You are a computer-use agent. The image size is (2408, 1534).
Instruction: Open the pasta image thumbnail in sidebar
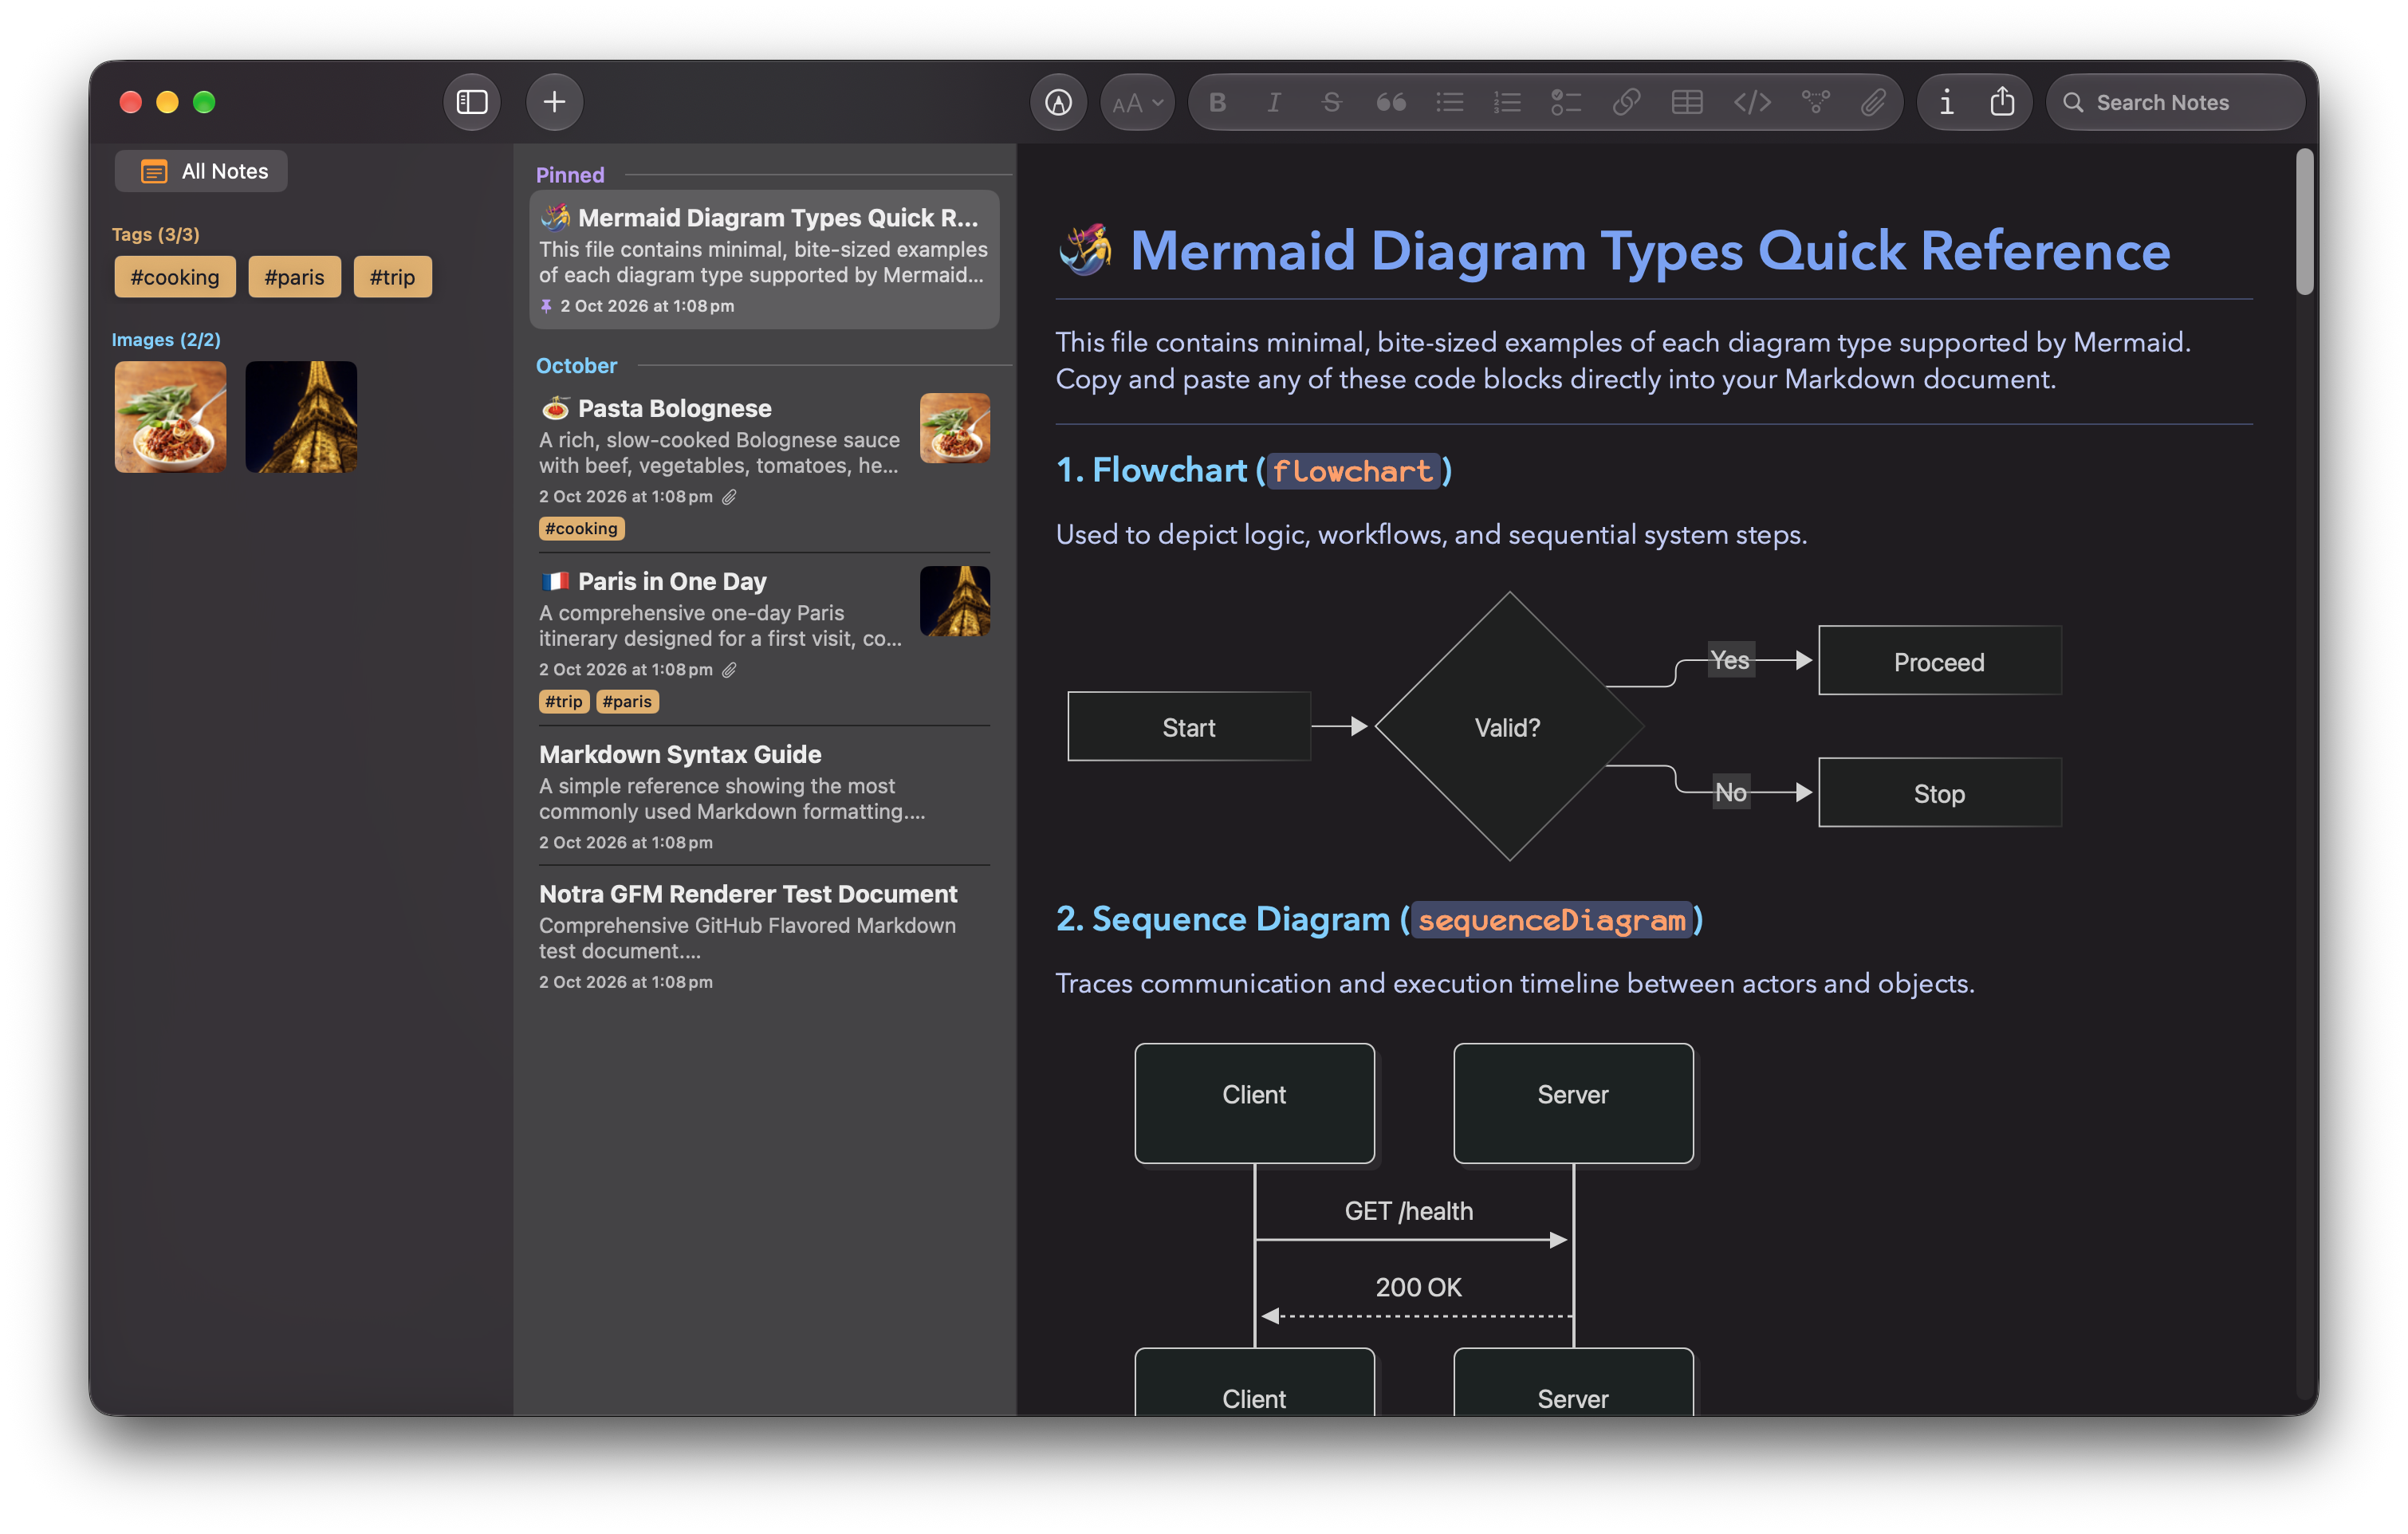coord(170,417)
